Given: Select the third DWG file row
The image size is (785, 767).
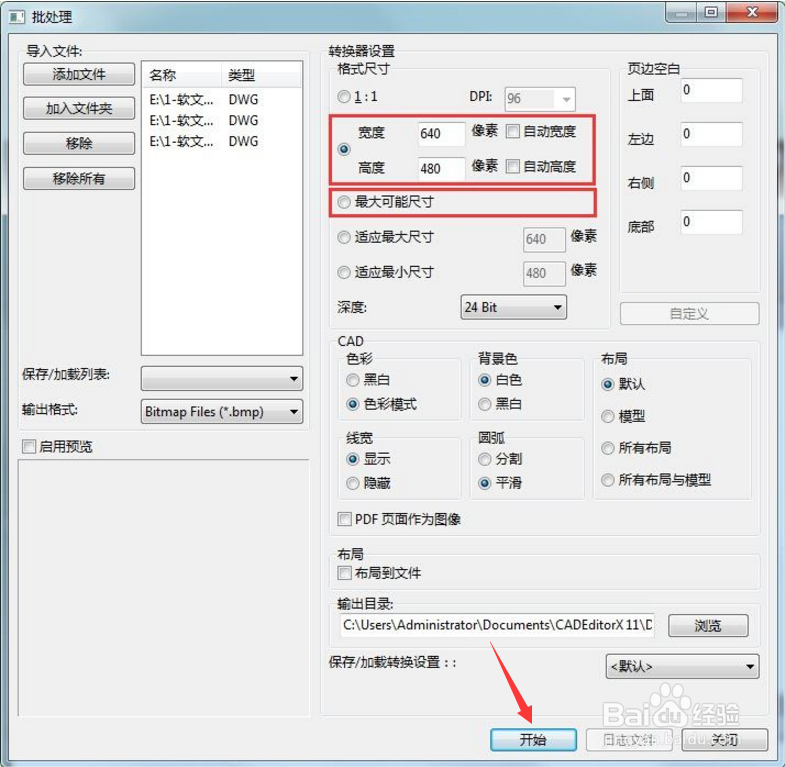Looking at the screenshot, I should (x=222, y=142).
